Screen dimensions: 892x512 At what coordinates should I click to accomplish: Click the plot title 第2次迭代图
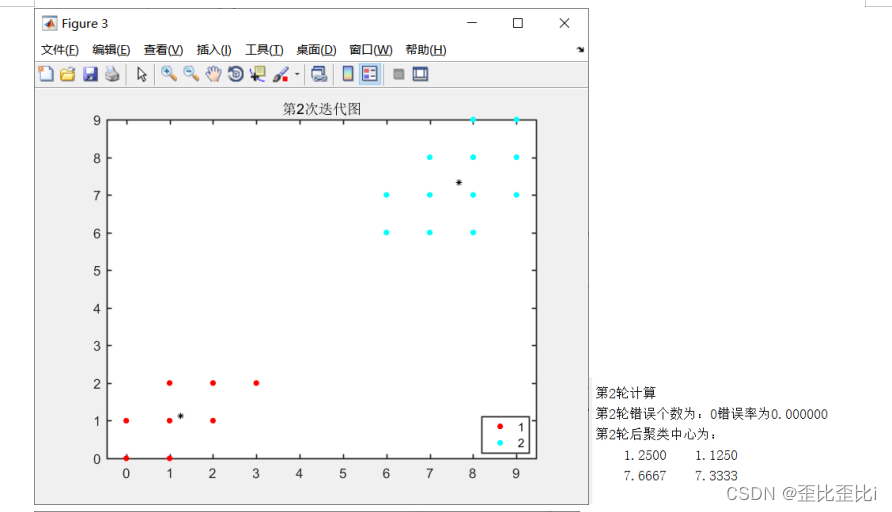click(x=322, y=109)
